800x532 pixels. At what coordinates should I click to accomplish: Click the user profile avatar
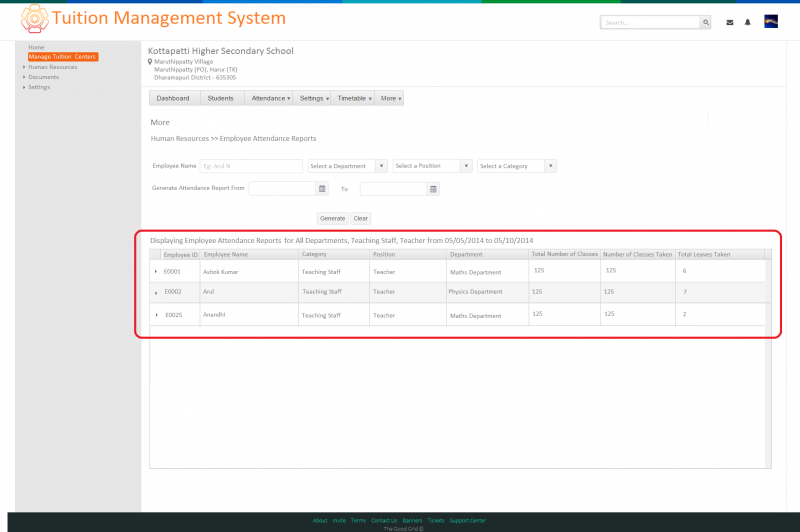pyautogui.click(x=770, y=21)
